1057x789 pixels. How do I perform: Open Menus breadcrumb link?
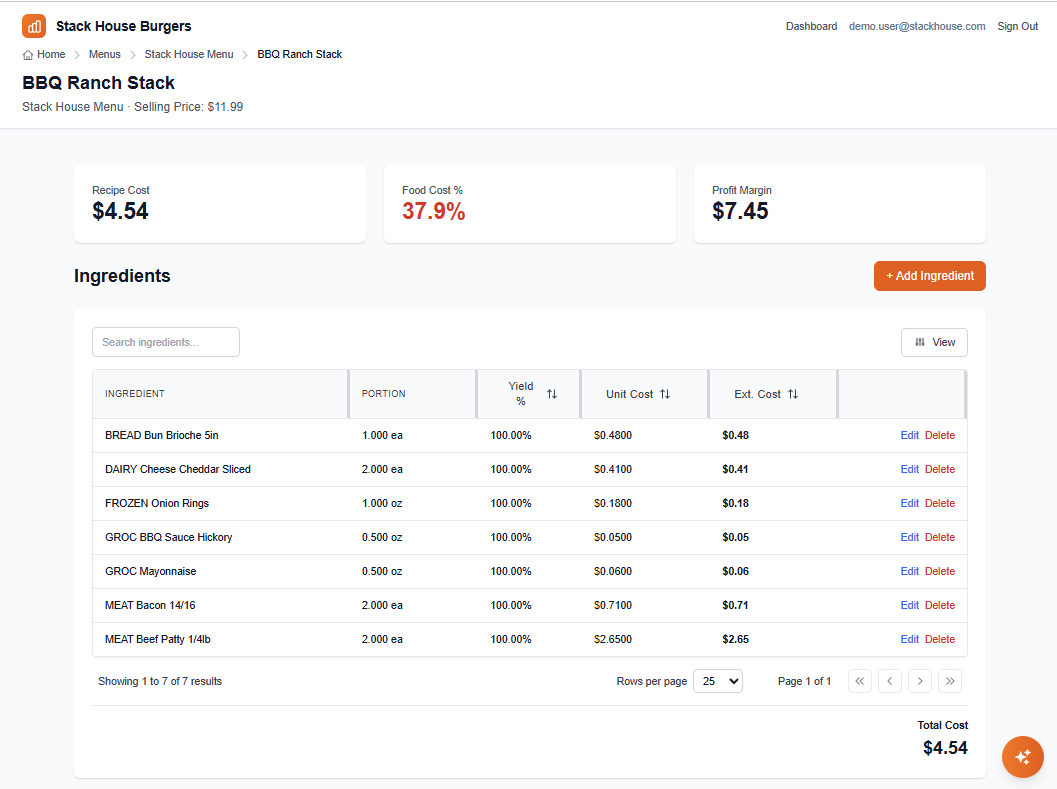pyautogui.click(x=105, y=54)
